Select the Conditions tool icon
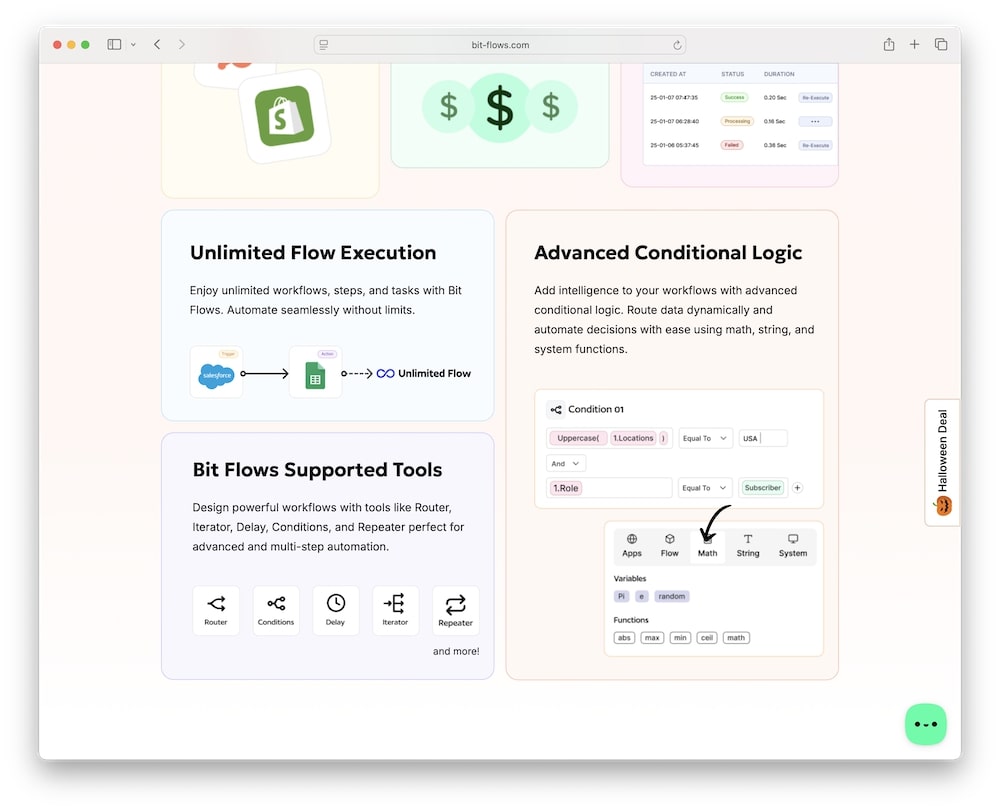Viewport: 1000px width, 811px height. (276, 610)
